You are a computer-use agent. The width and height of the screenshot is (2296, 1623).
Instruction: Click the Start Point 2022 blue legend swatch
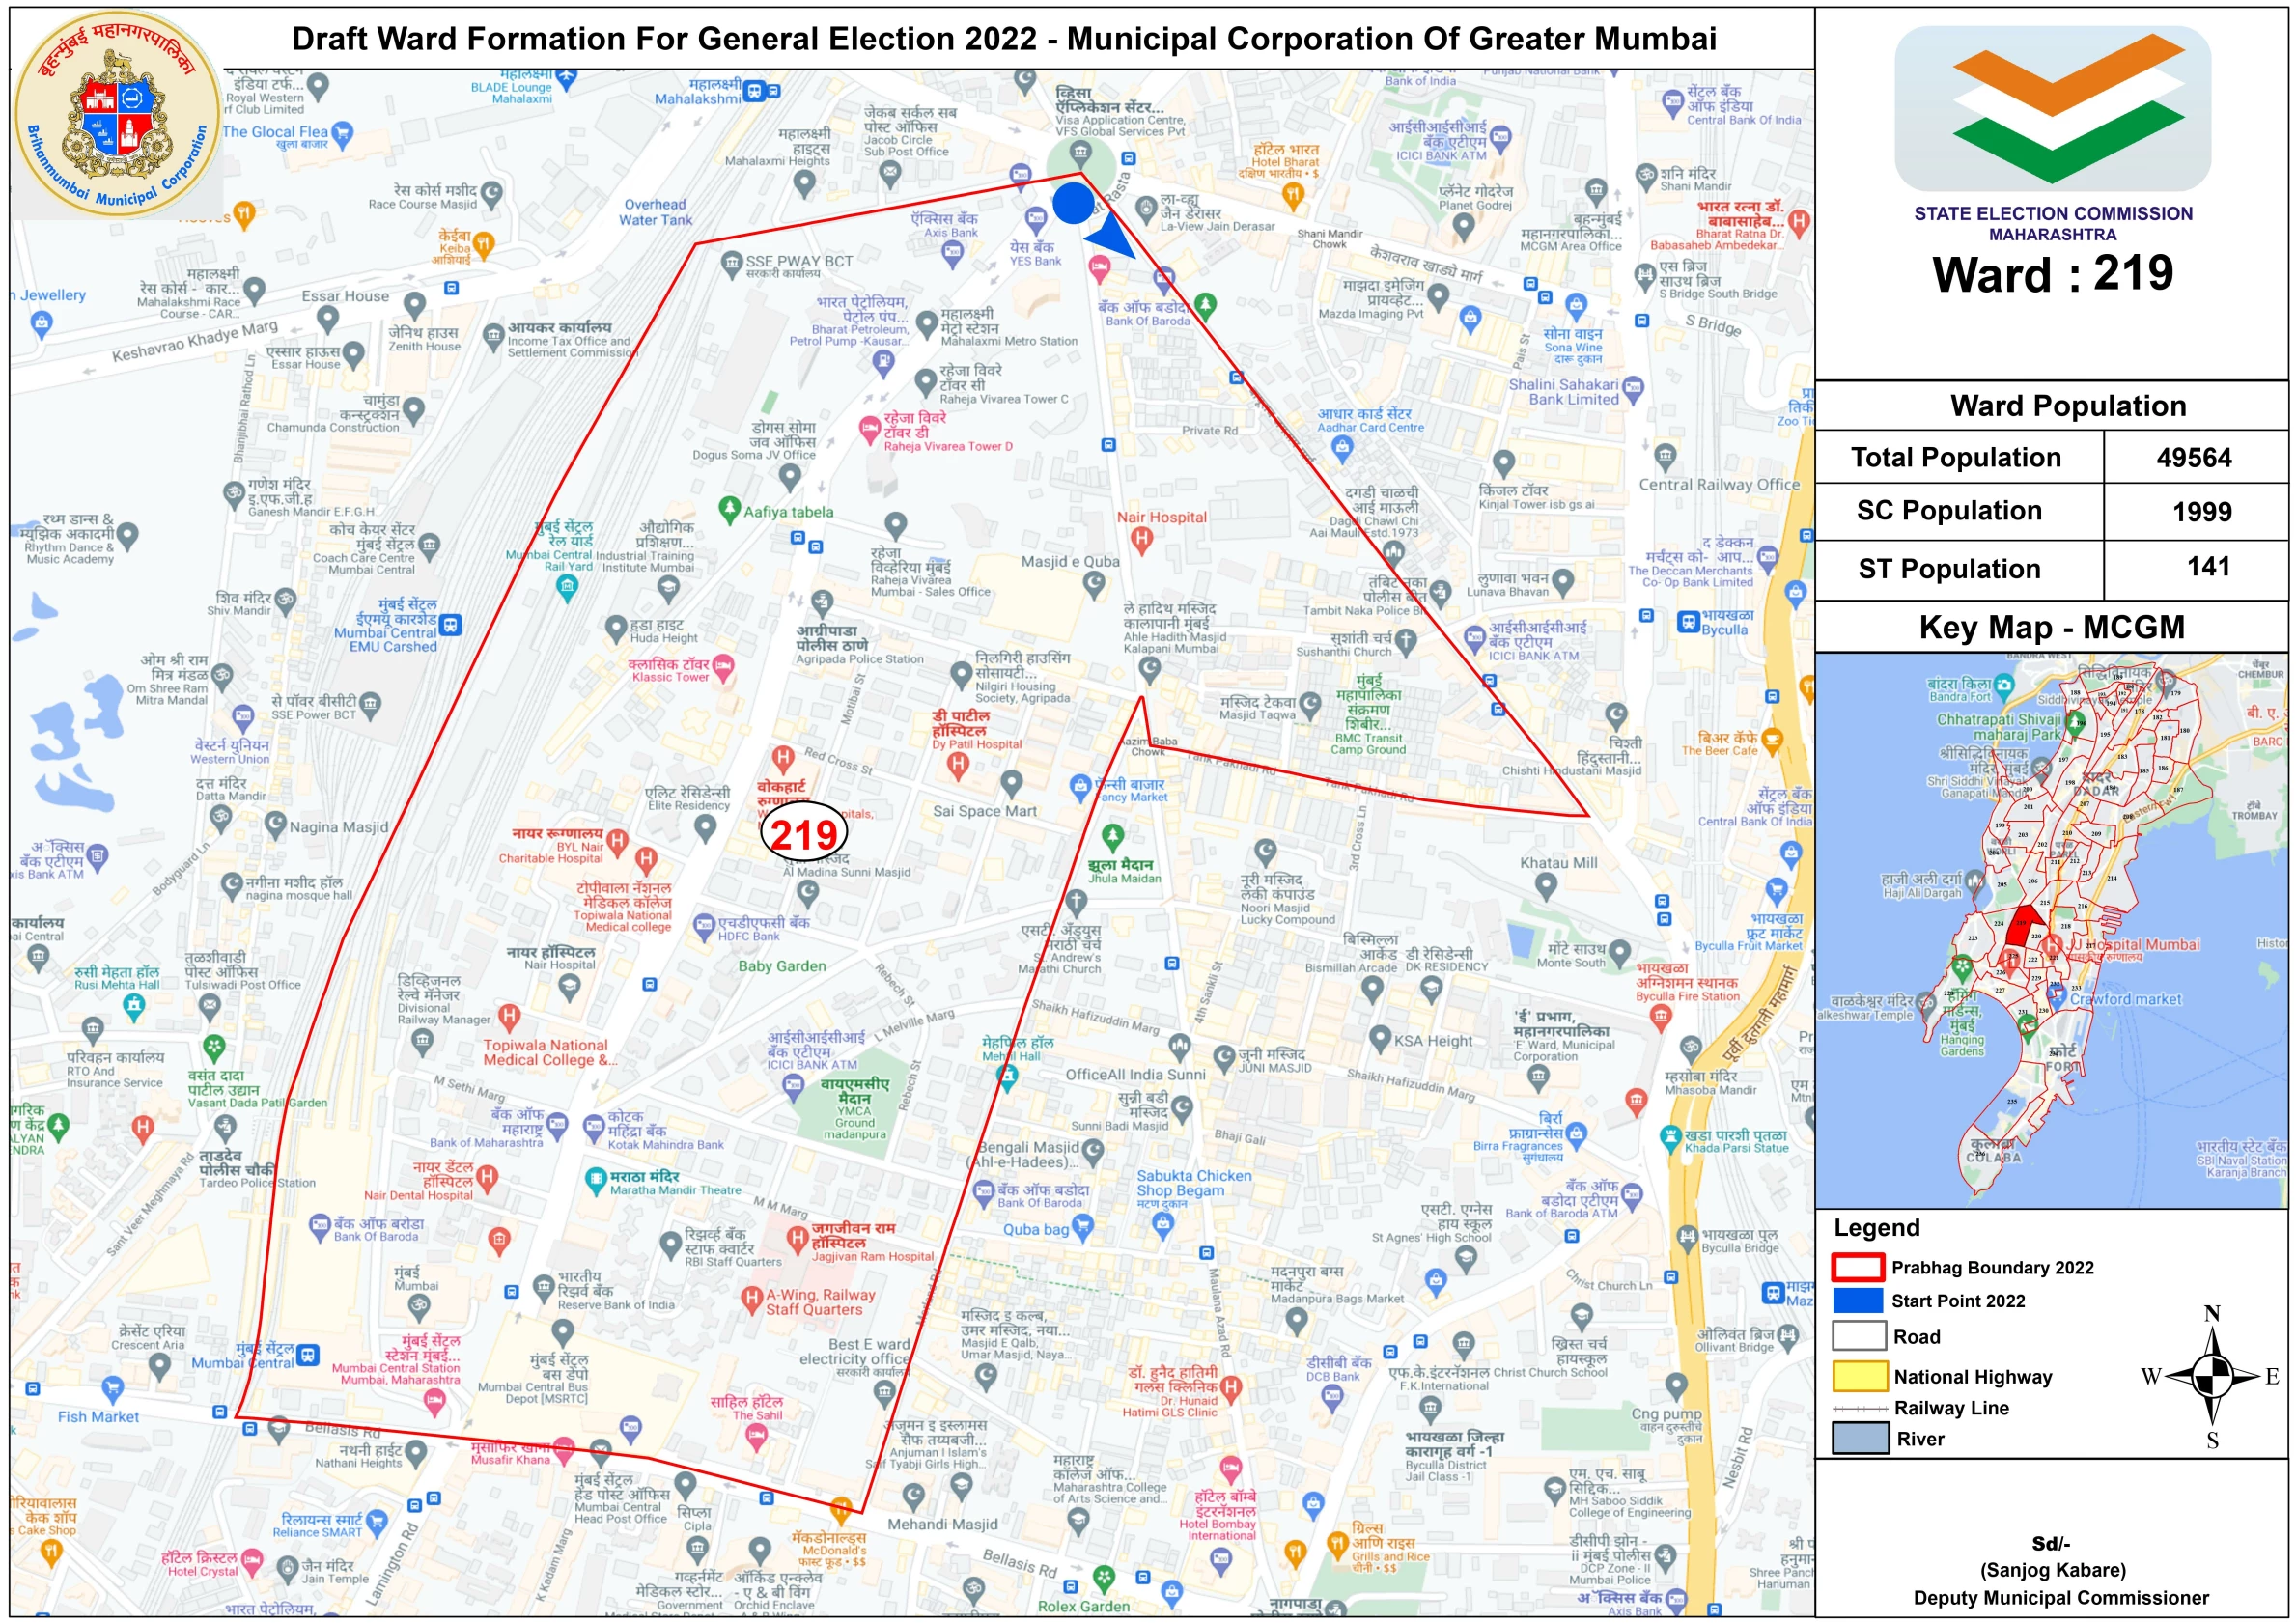point(1857,1300)
